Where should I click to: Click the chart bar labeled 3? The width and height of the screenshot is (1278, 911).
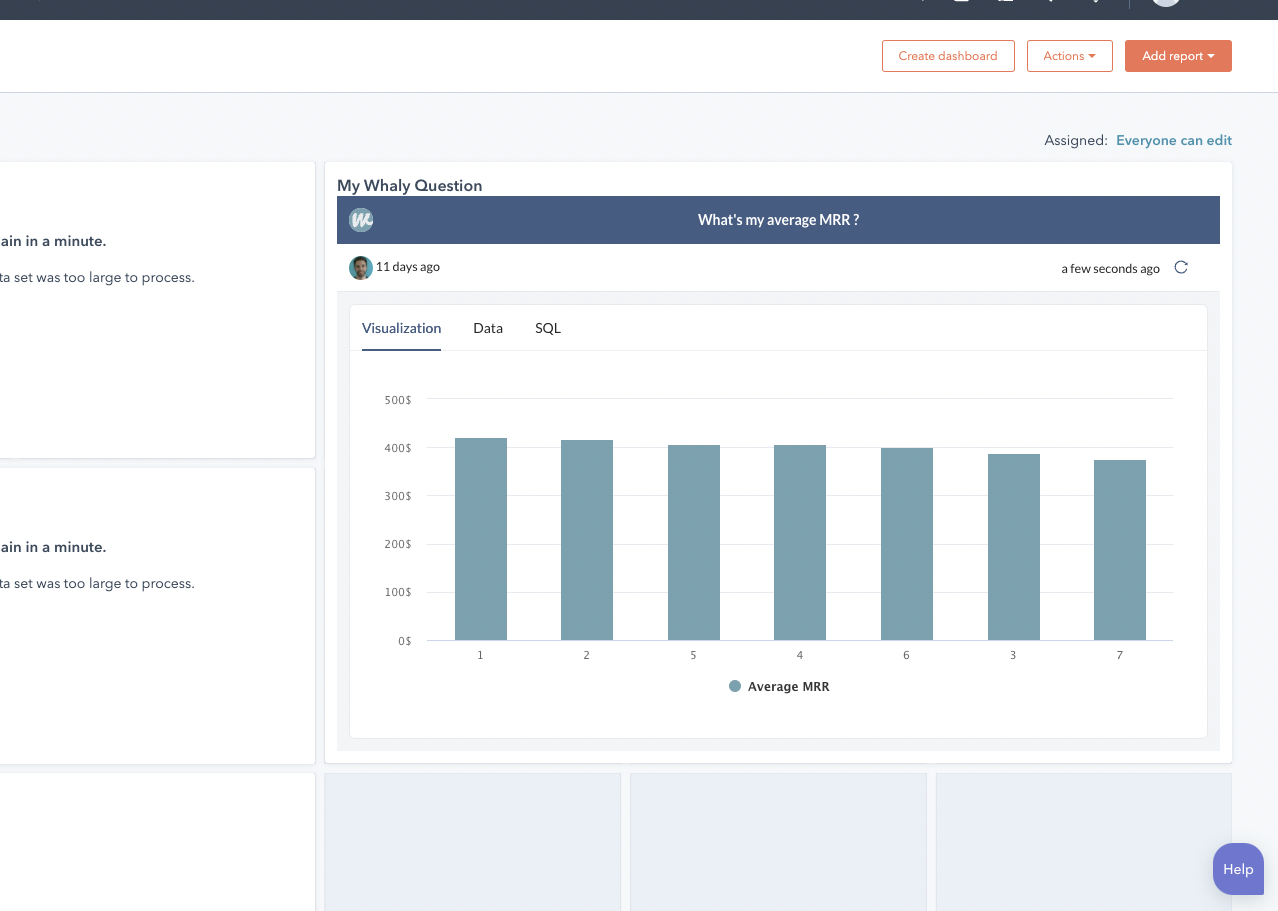[1013, 547]
